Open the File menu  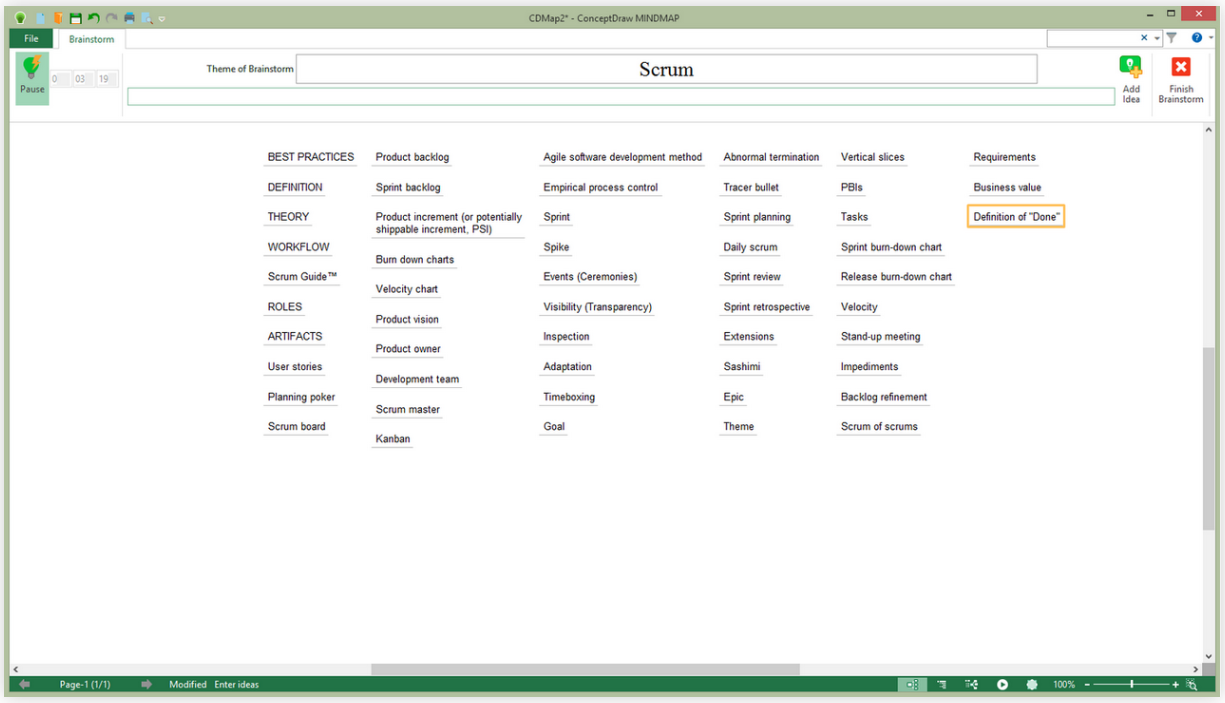(x=32, y=39)
